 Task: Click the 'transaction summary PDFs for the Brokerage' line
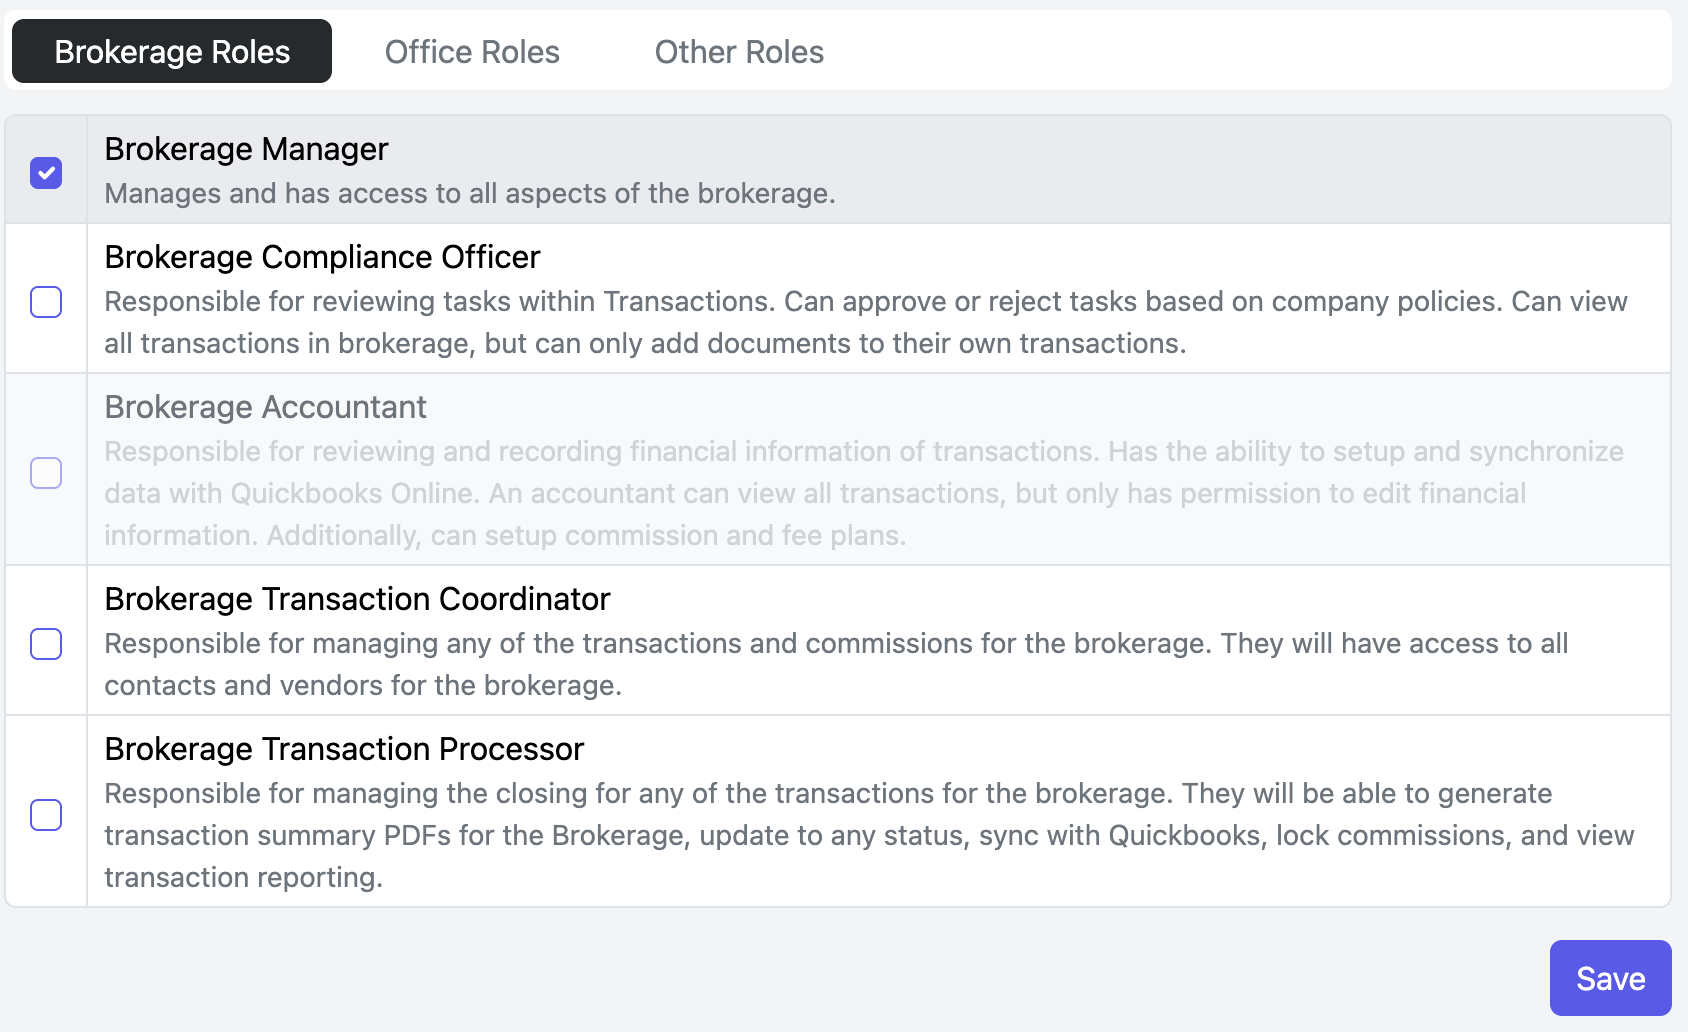(869, 835)
